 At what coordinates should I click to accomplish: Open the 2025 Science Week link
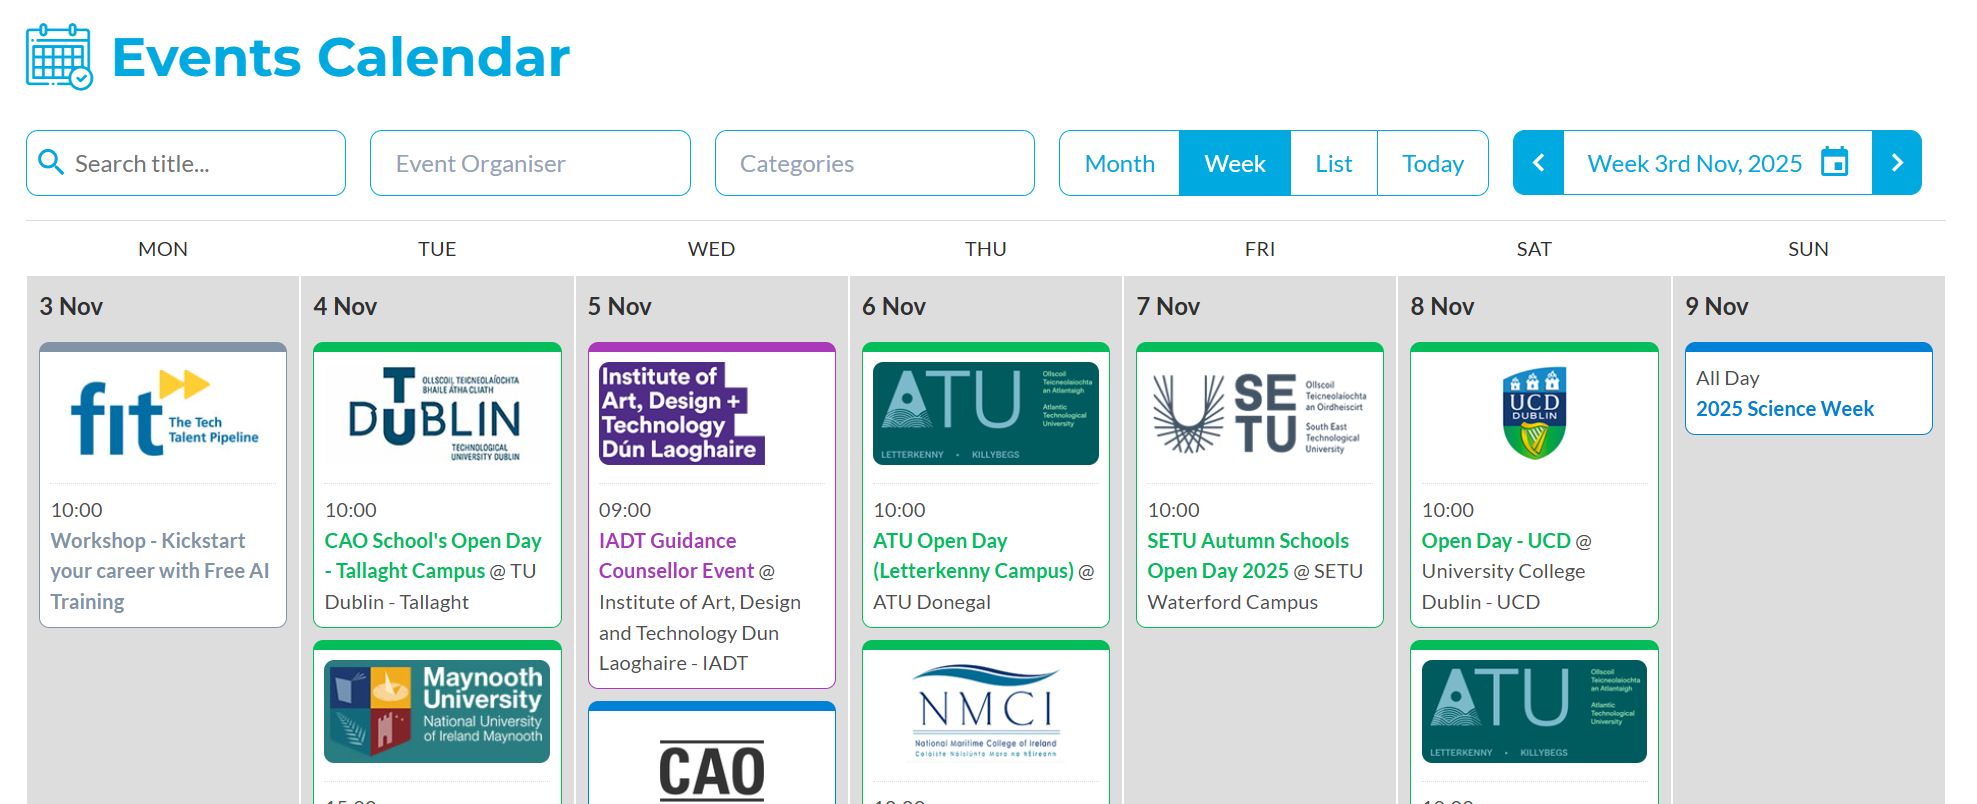click(1784, 409)
